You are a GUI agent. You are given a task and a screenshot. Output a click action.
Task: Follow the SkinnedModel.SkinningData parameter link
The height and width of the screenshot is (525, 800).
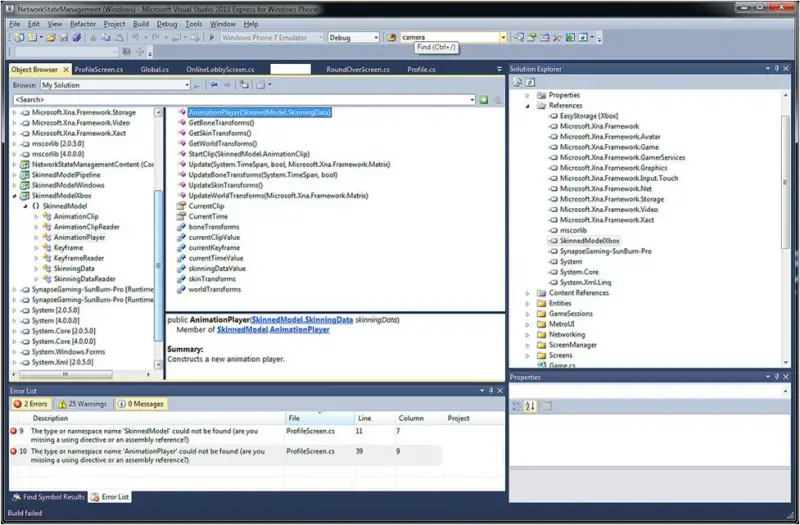click(x=302, y=319)
